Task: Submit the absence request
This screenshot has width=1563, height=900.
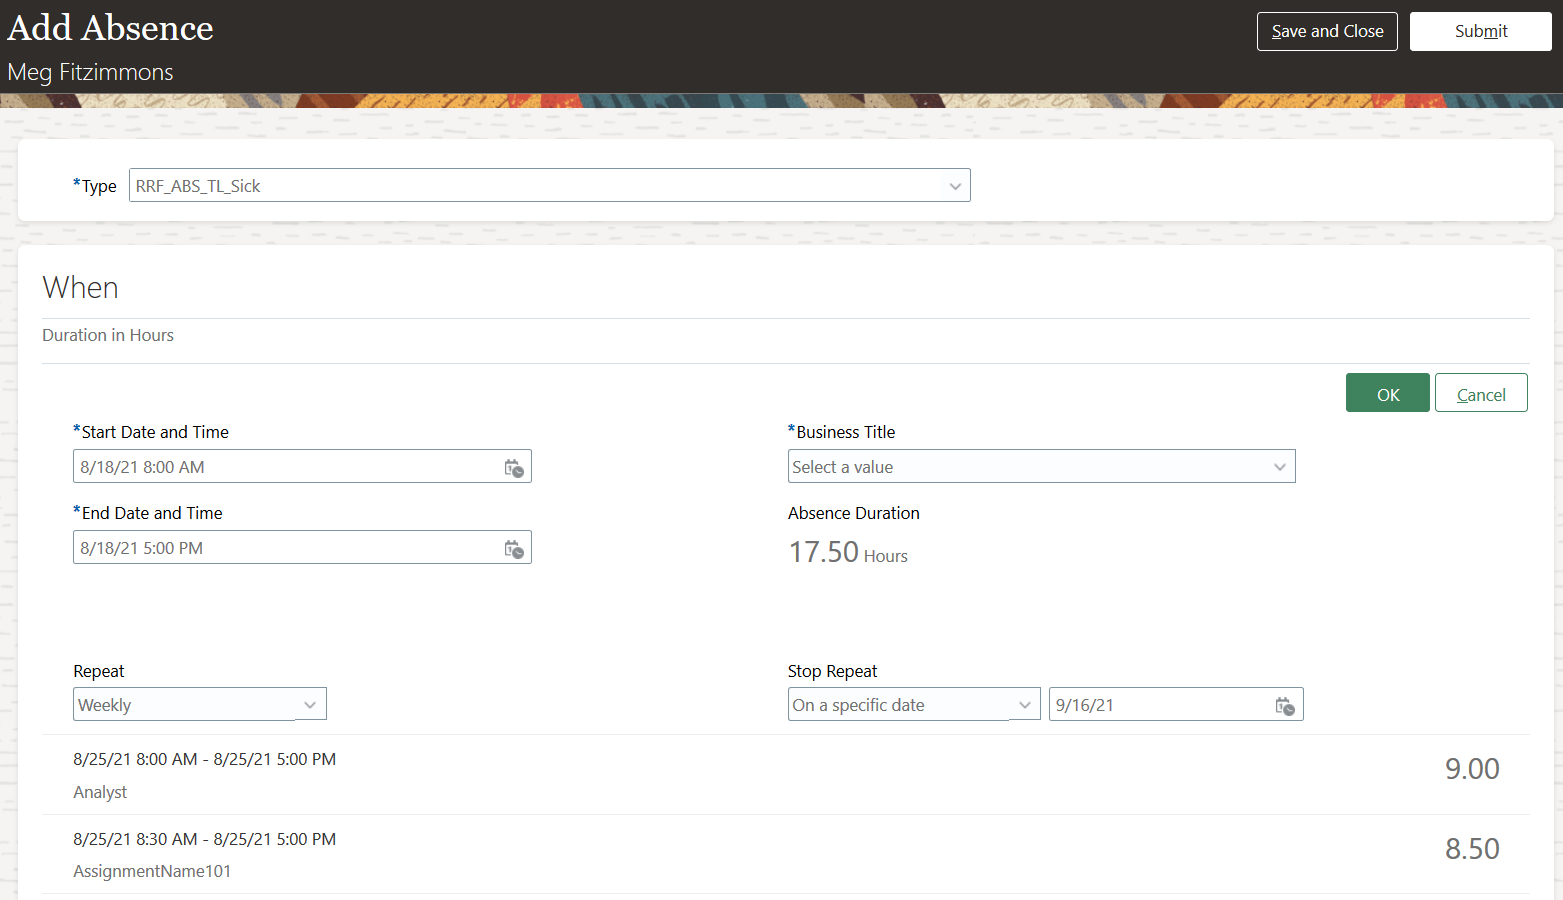Action: pos(1480,31)
